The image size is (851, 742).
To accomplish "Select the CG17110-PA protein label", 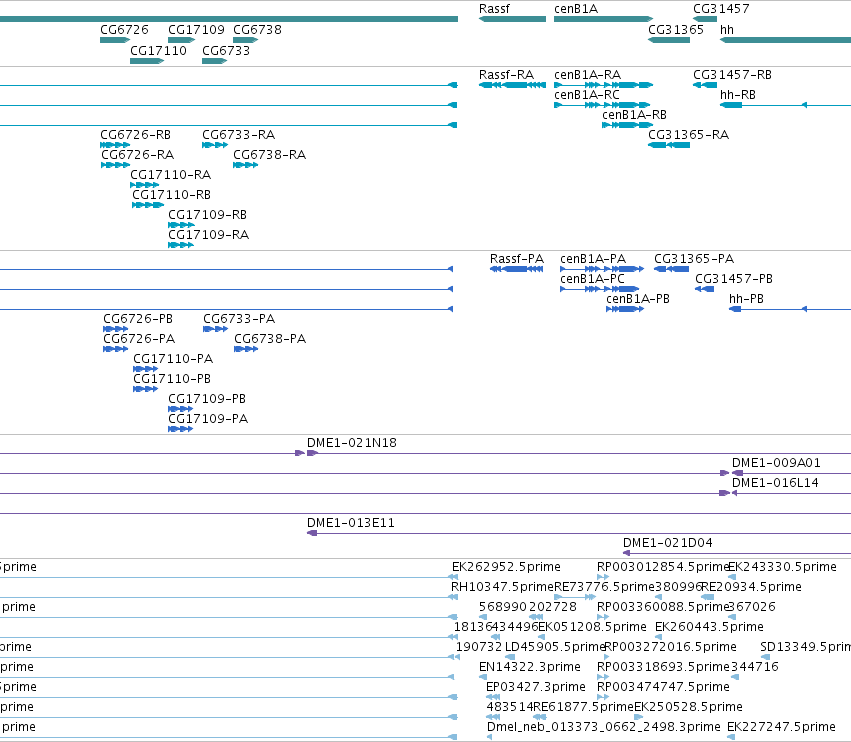I will pyautogui.click(x=173, y=359).
